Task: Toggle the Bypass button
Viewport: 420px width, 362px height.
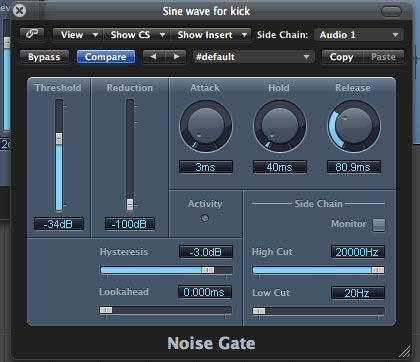Action: click(x=44, y=57)
